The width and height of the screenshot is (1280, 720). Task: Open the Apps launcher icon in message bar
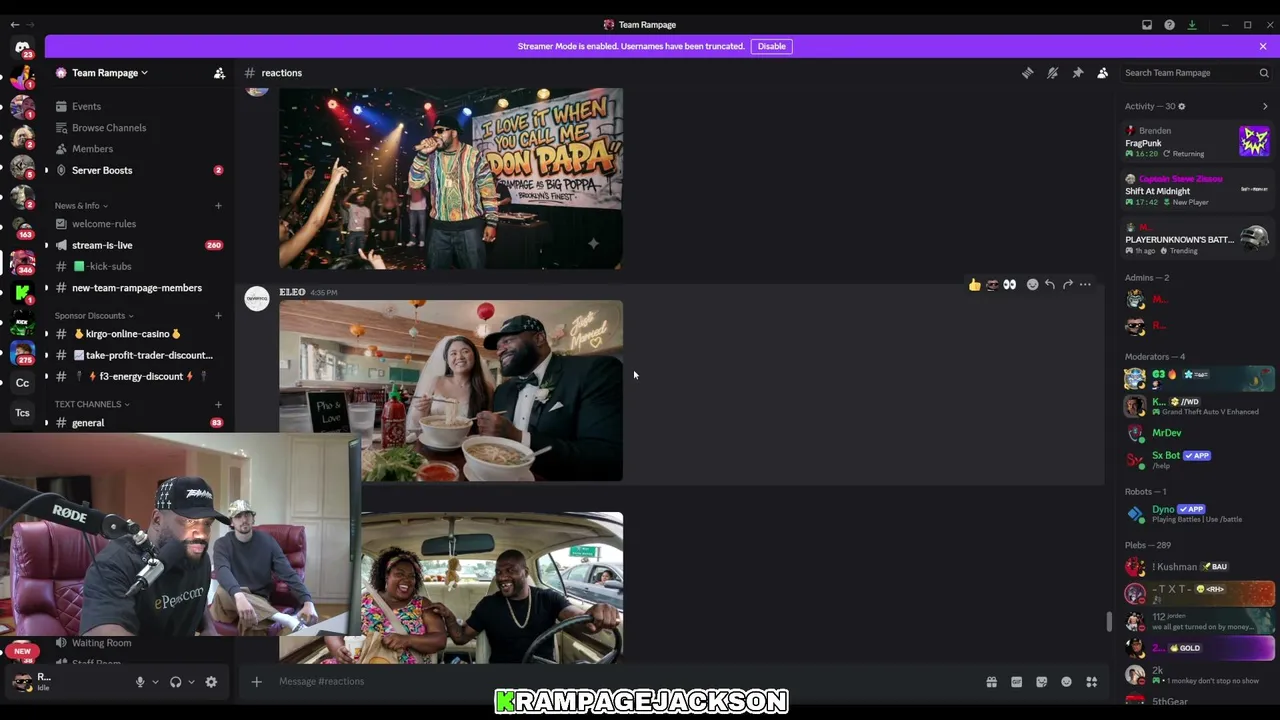1092,682
